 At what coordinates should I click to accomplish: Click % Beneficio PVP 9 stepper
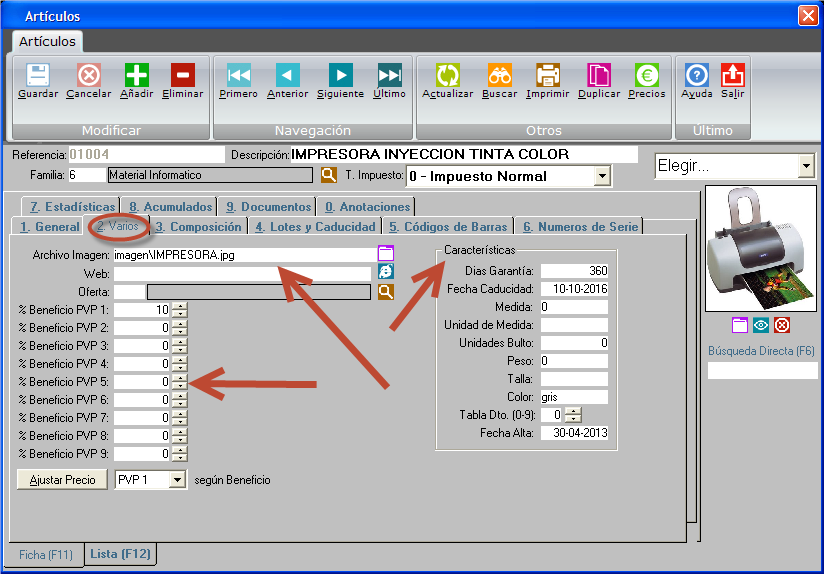point(180,454)
